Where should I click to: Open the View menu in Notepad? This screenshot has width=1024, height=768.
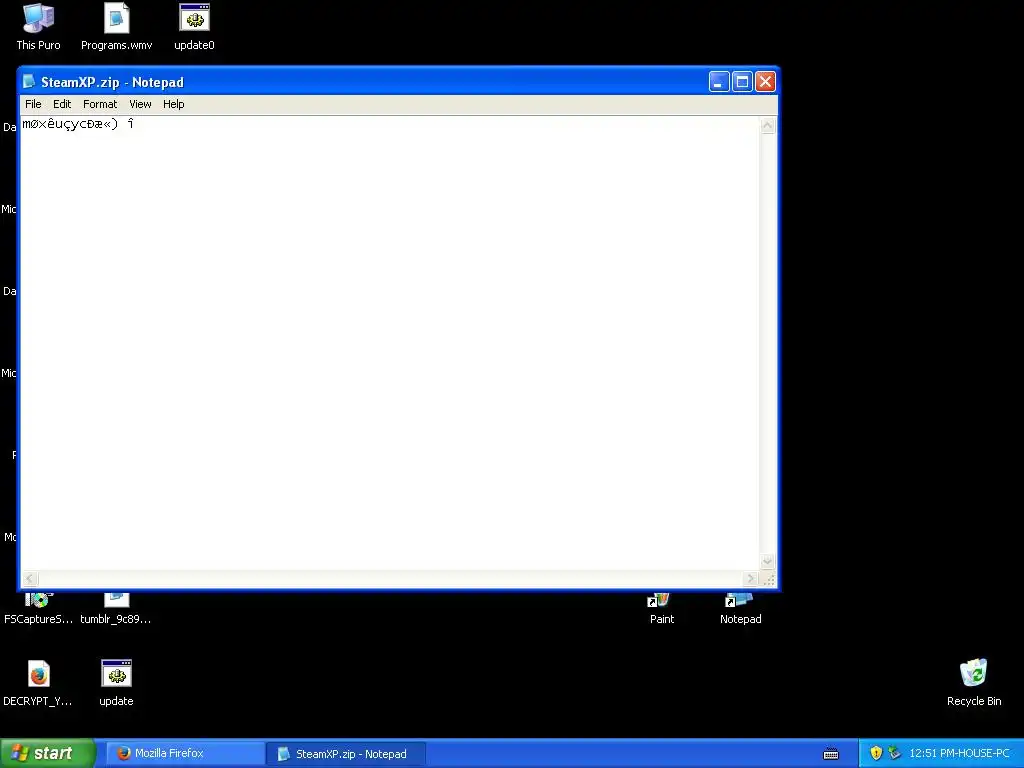point(140,104)
